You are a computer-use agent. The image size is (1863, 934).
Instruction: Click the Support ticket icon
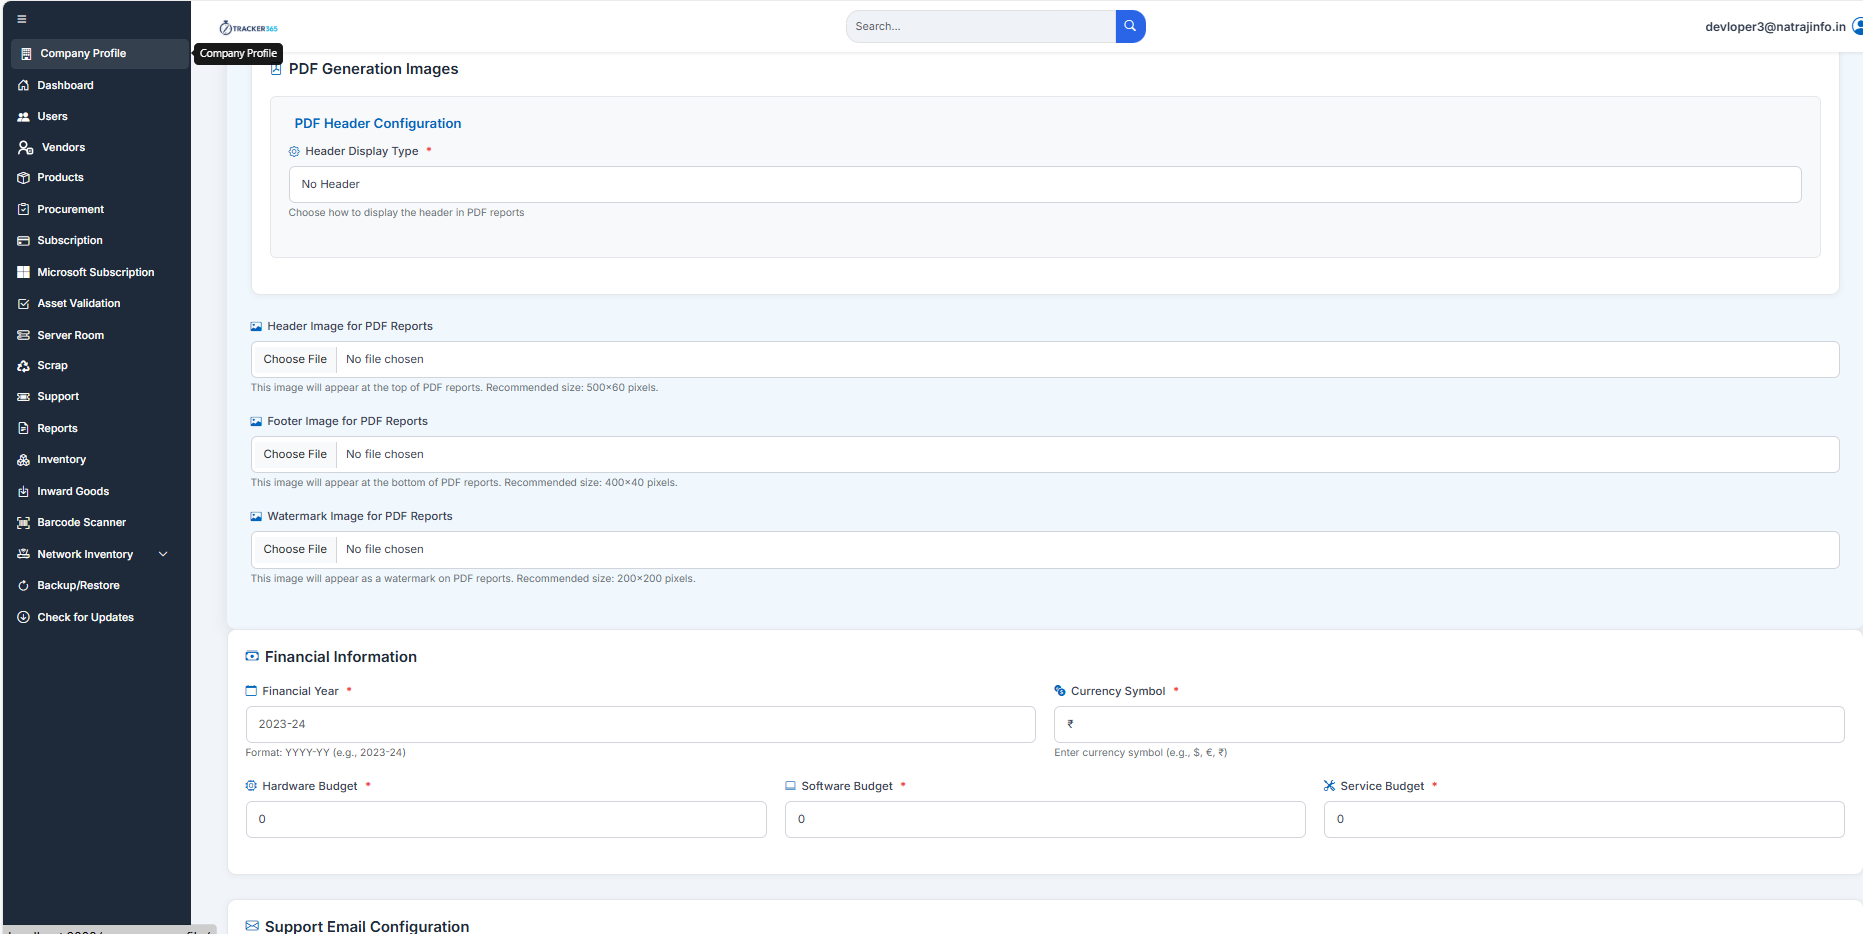click(23, 397)
